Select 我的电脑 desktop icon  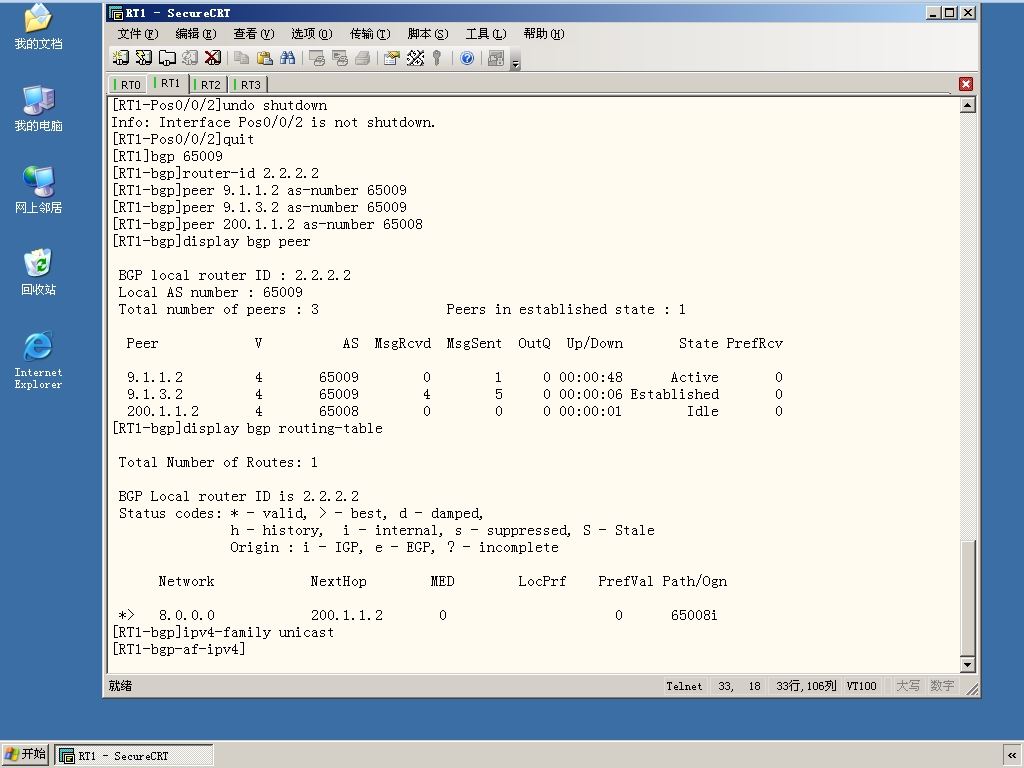pyautogui.click(x=38, y=108)
